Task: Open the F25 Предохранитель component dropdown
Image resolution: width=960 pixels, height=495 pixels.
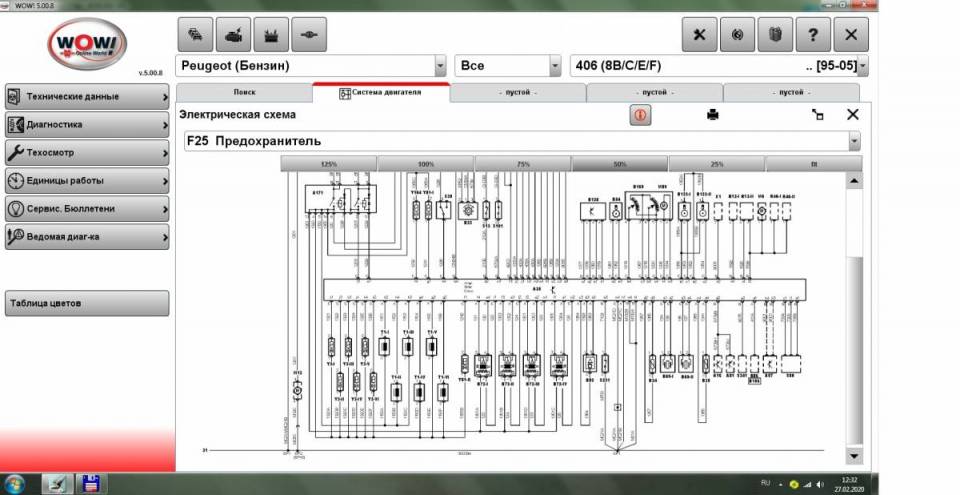Action: [x=854, y=142]
